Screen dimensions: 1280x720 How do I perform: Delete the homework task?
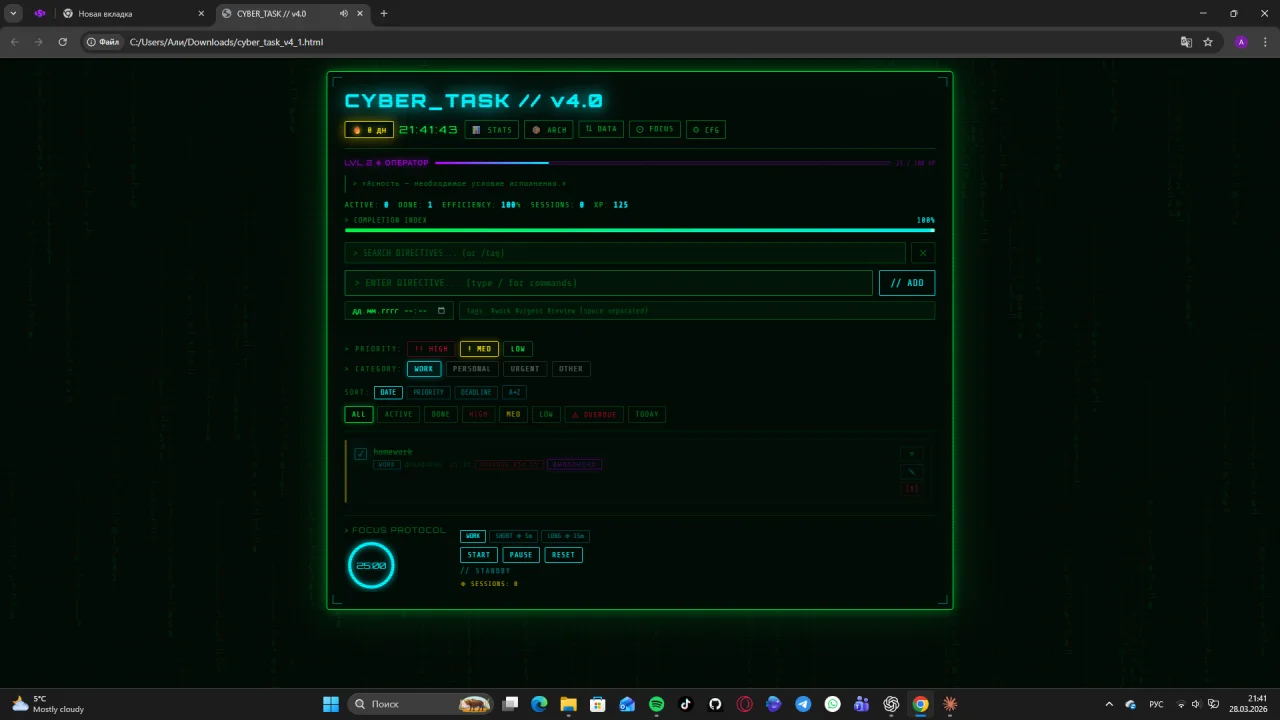tap(911, 488)
